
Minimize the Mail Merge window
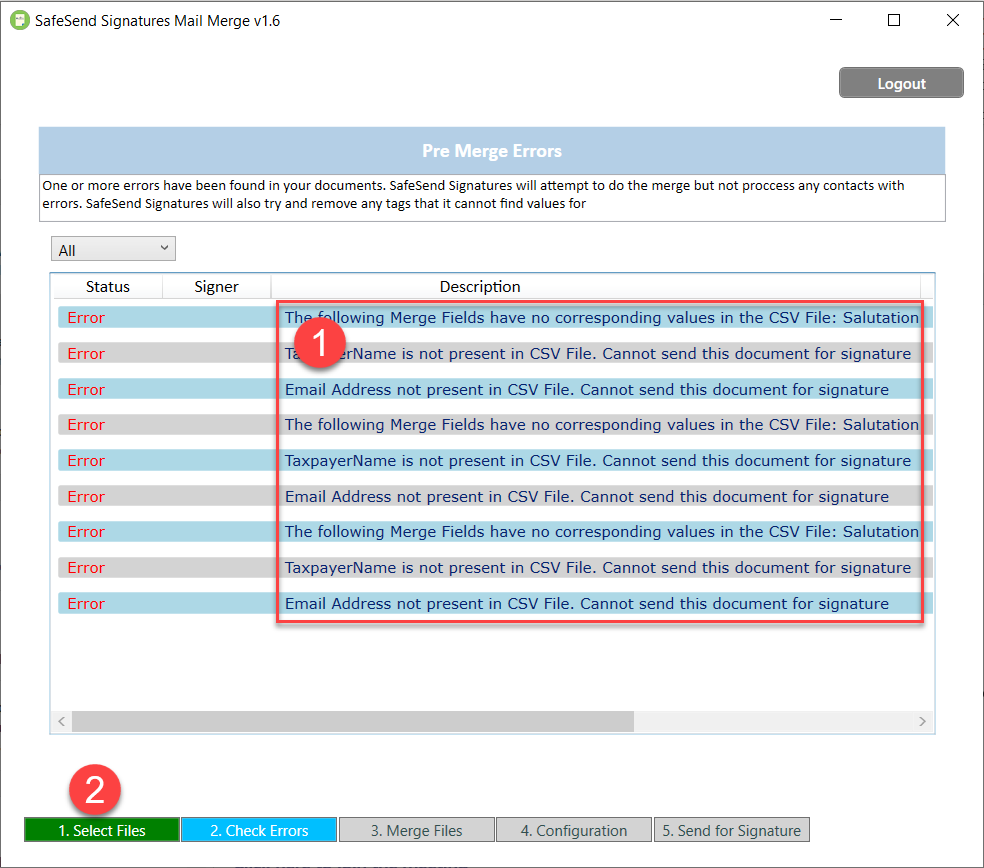[835, 20]
